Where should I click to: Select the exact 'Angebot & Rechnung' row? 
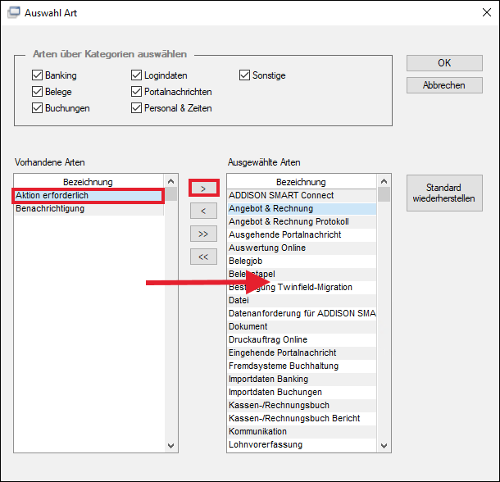pyautogui.click(x=302, y=209)
